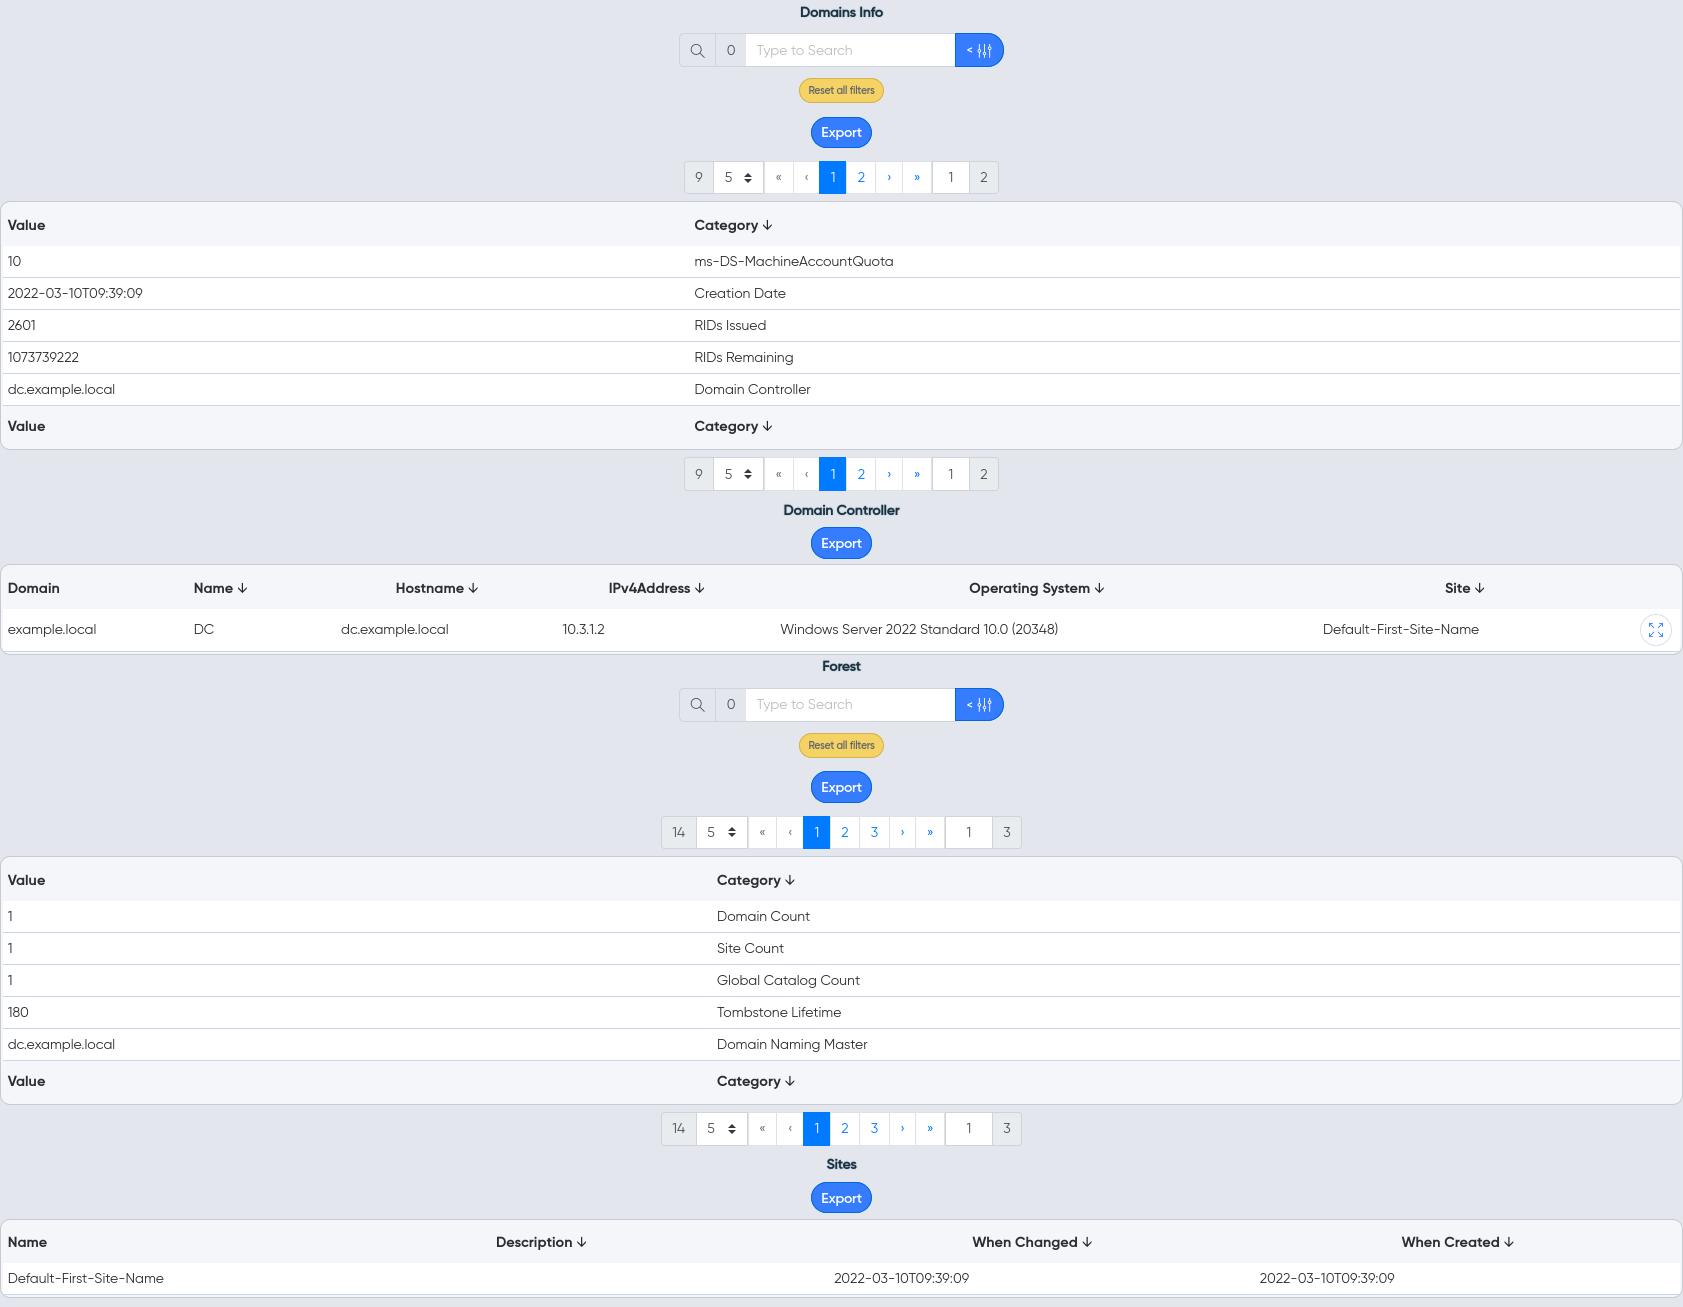Reset all filters in Forest section
The width and height of the screenshot is (1683, 1307).
841,745
